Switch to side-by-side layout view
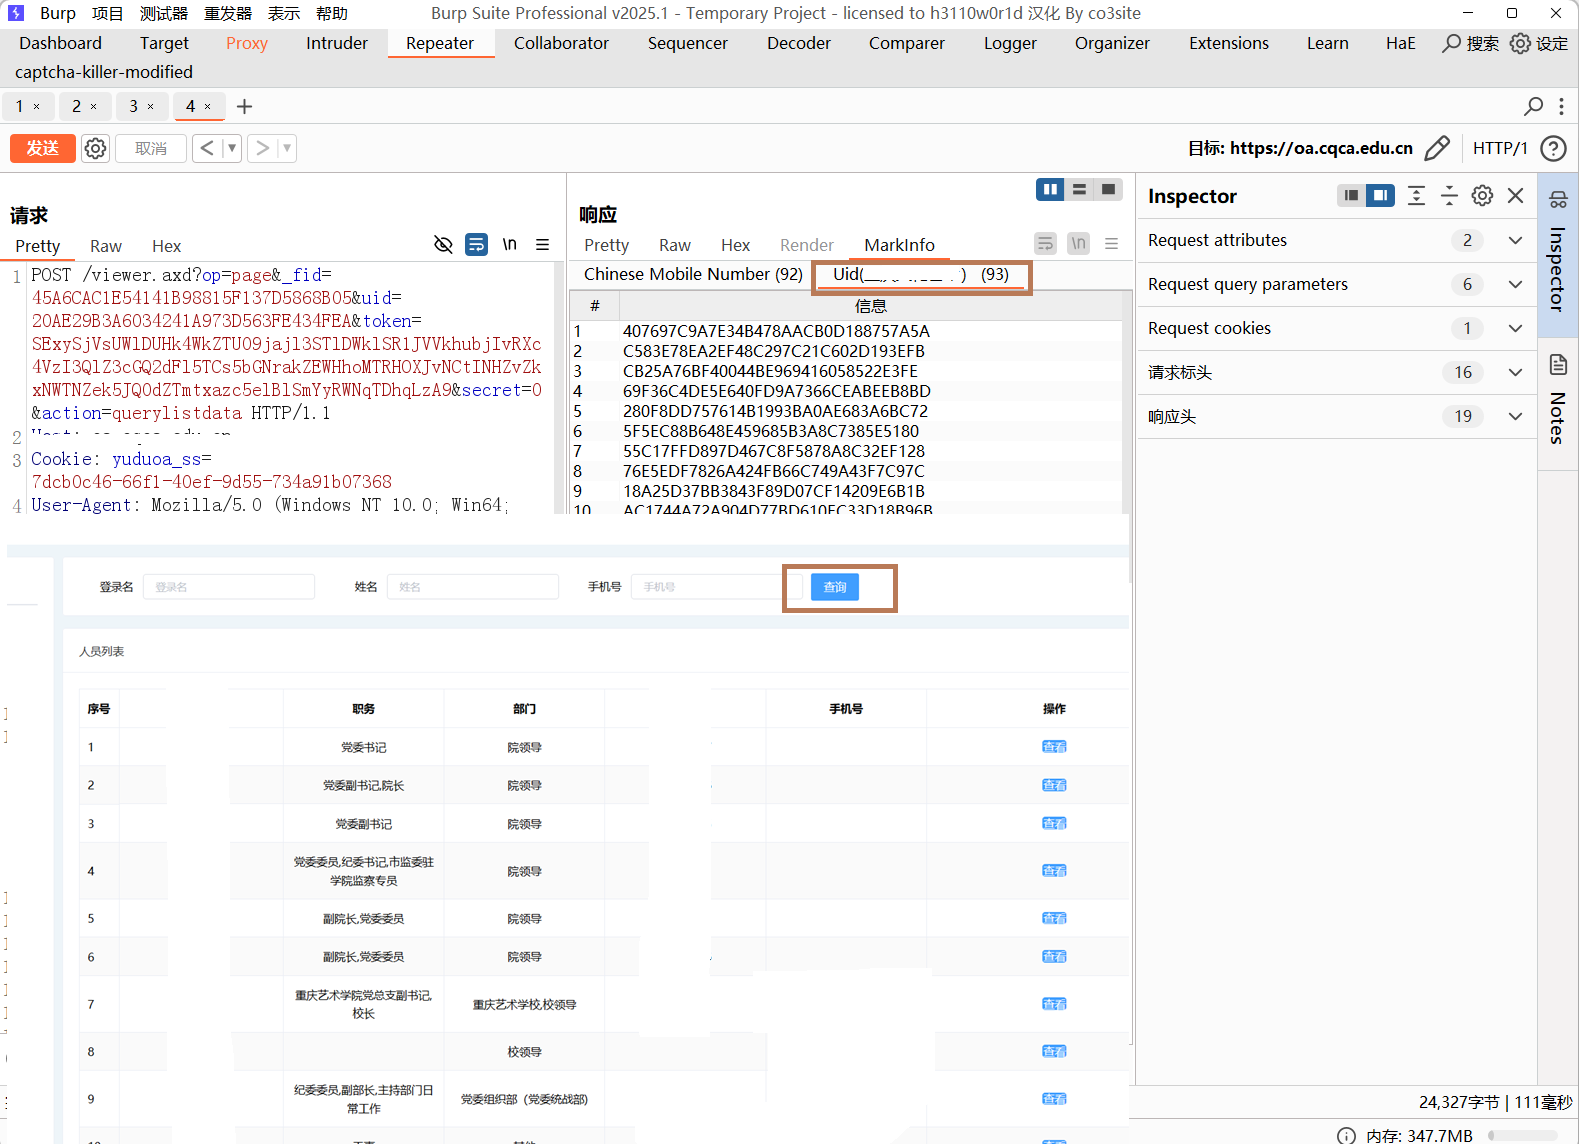 1050,189
